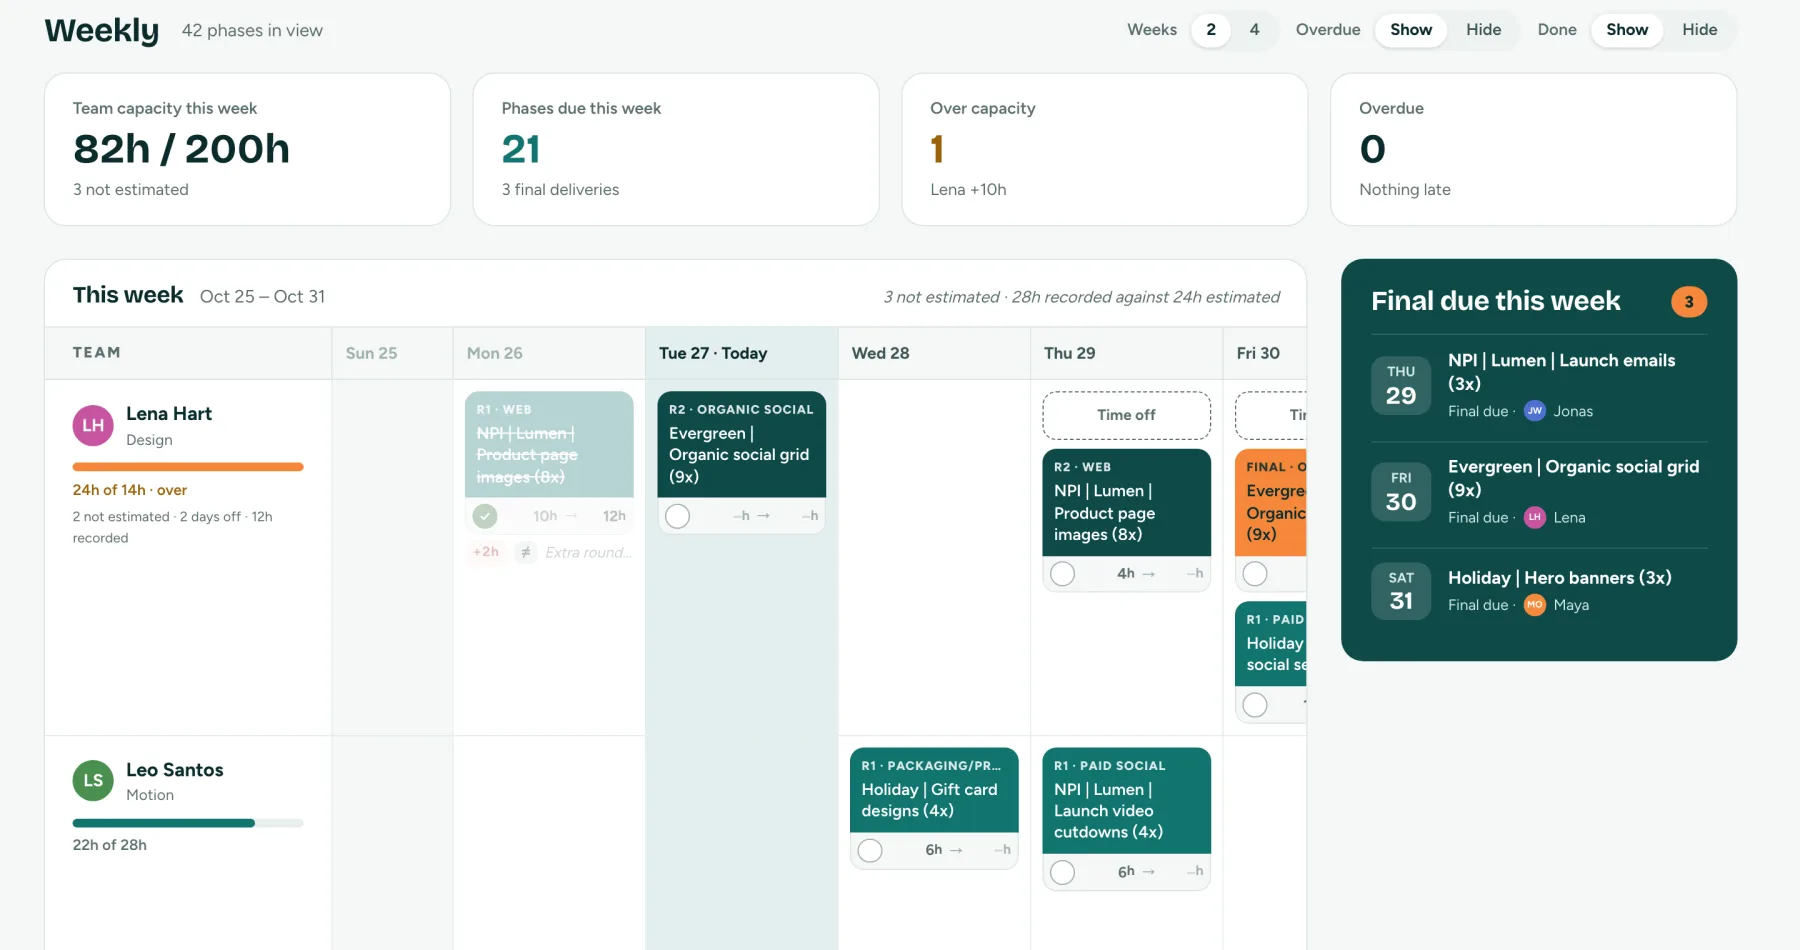
Task: Select Hide for Overdue phases
Action: pyautogui.click(x=1484, y=30)
